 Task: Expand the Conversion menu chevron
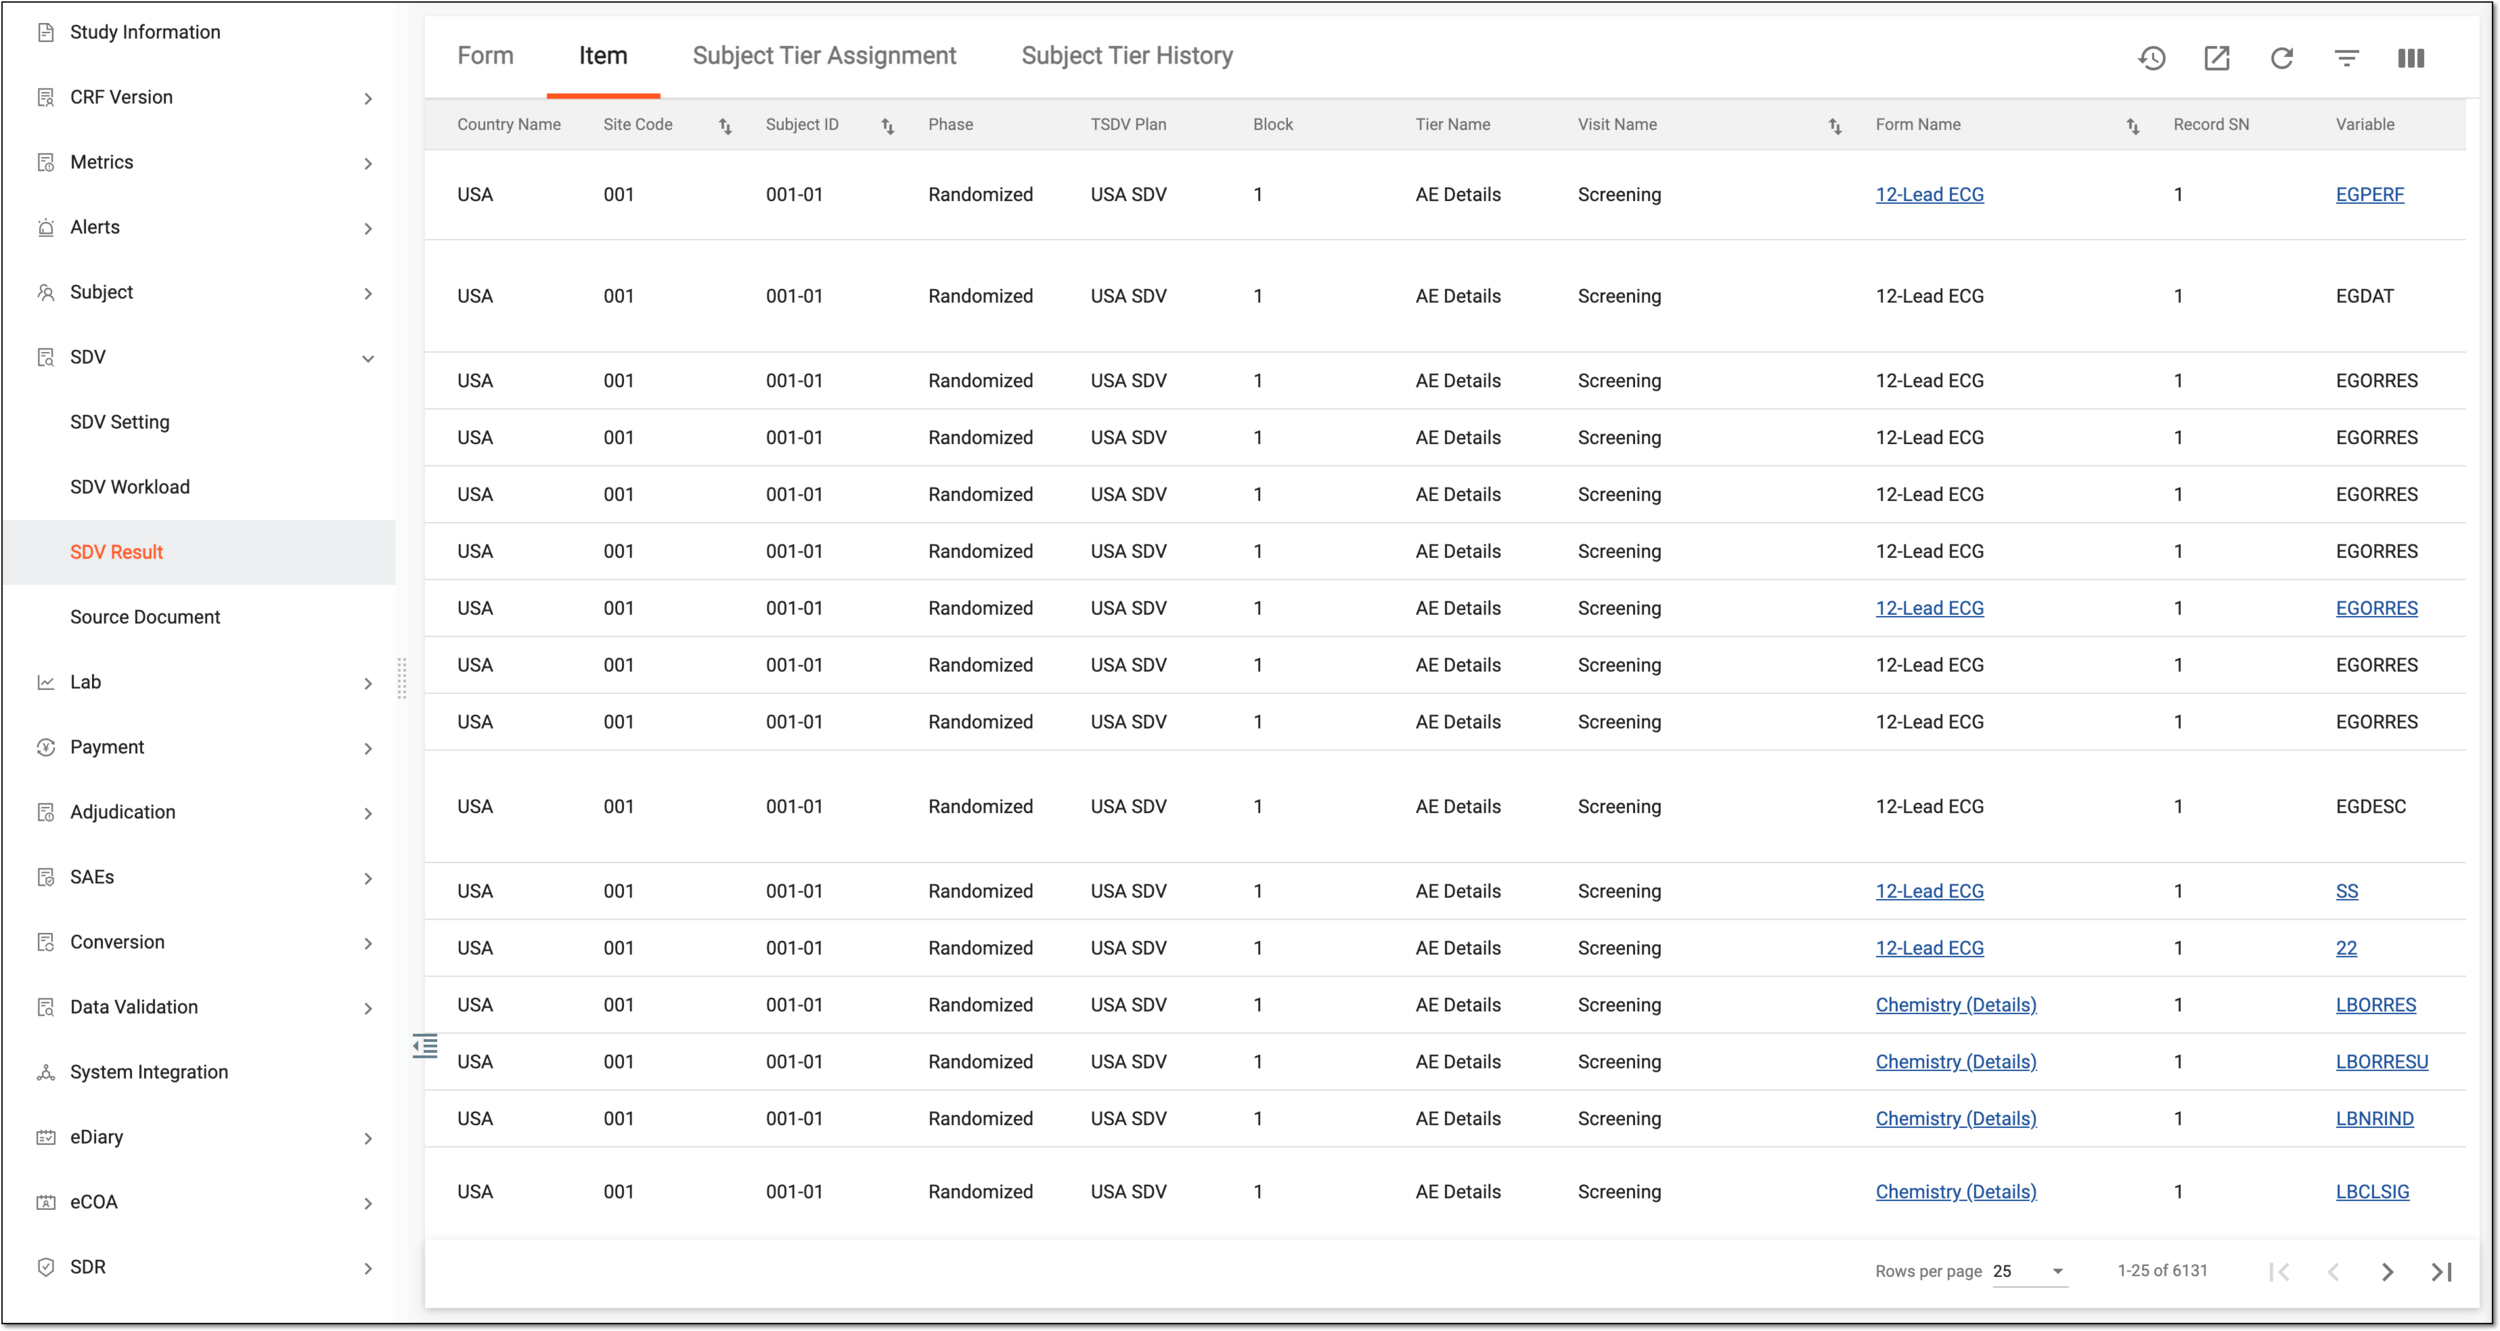point(368,943)
